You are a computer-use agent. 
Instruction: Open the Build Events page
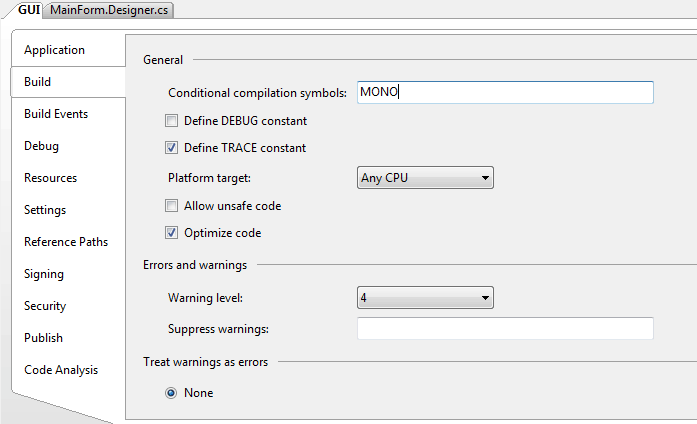(56, 114)
